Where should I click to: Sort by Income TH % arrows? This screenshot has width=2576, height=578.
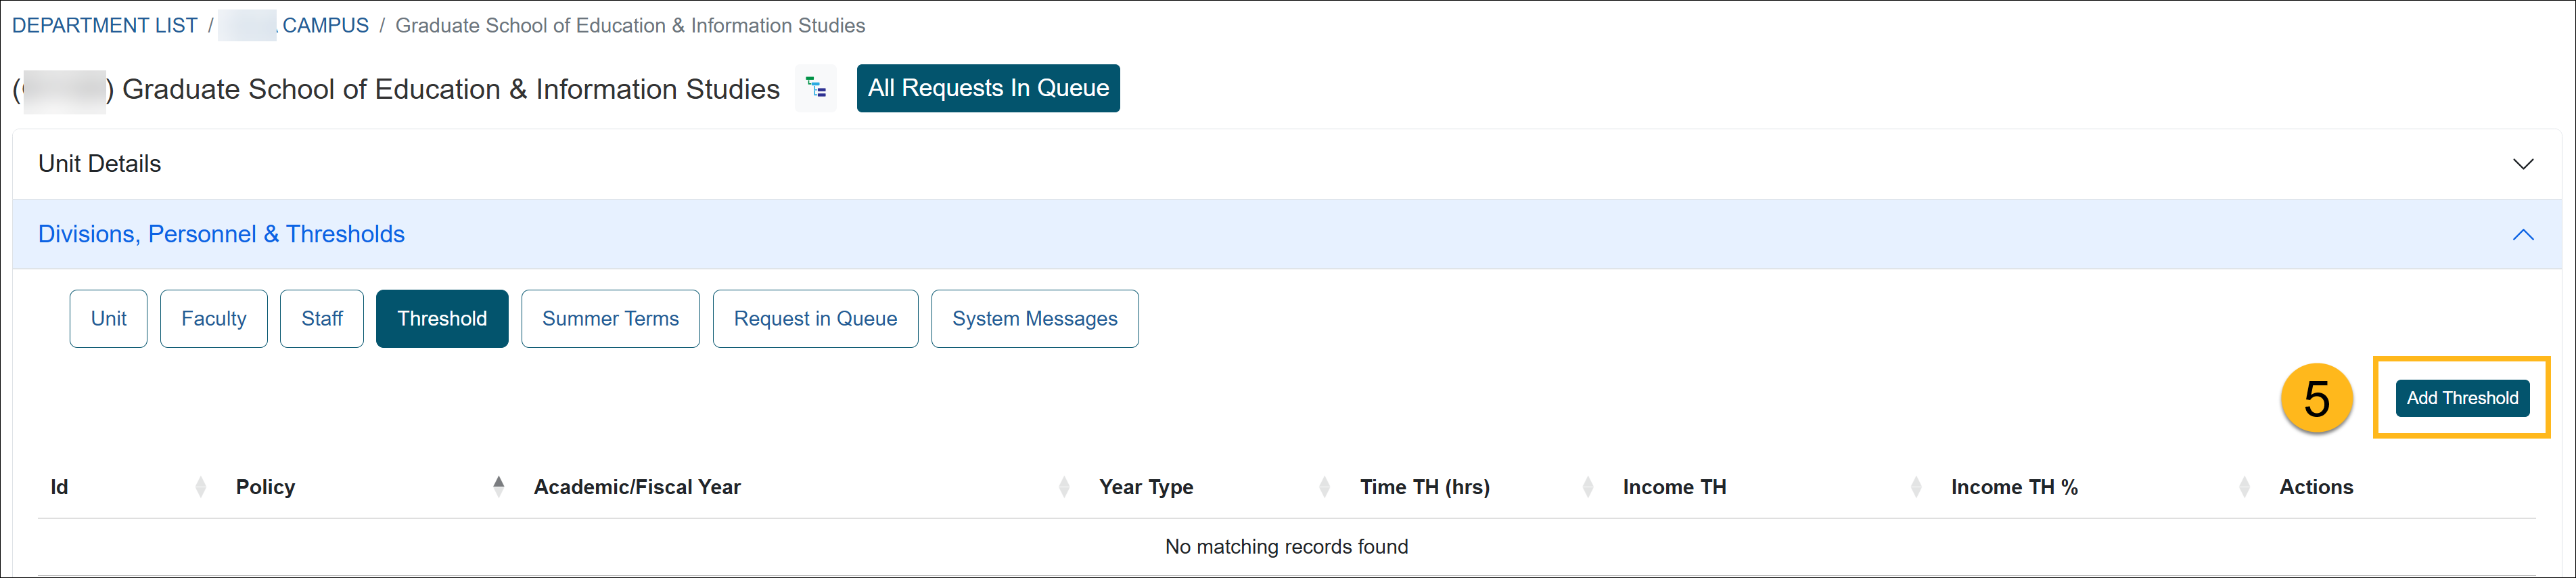tap(2243, 487)
